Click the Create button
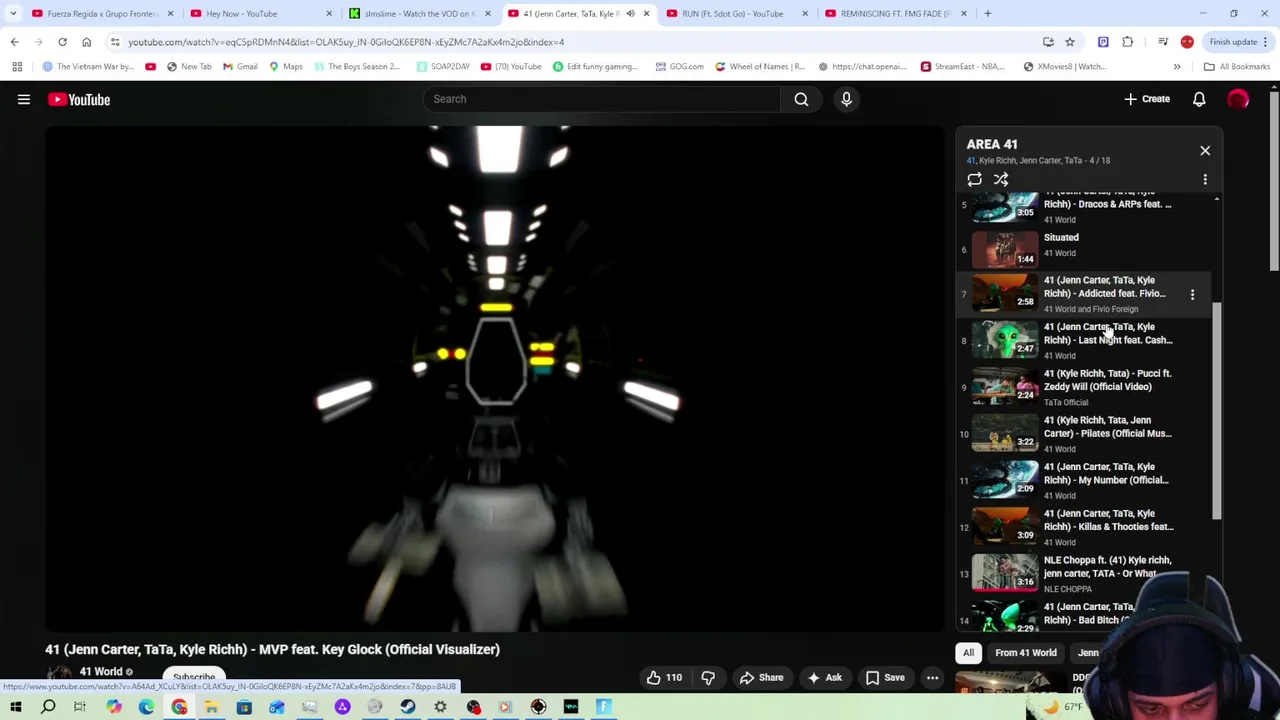 [x=1147, y=99]
